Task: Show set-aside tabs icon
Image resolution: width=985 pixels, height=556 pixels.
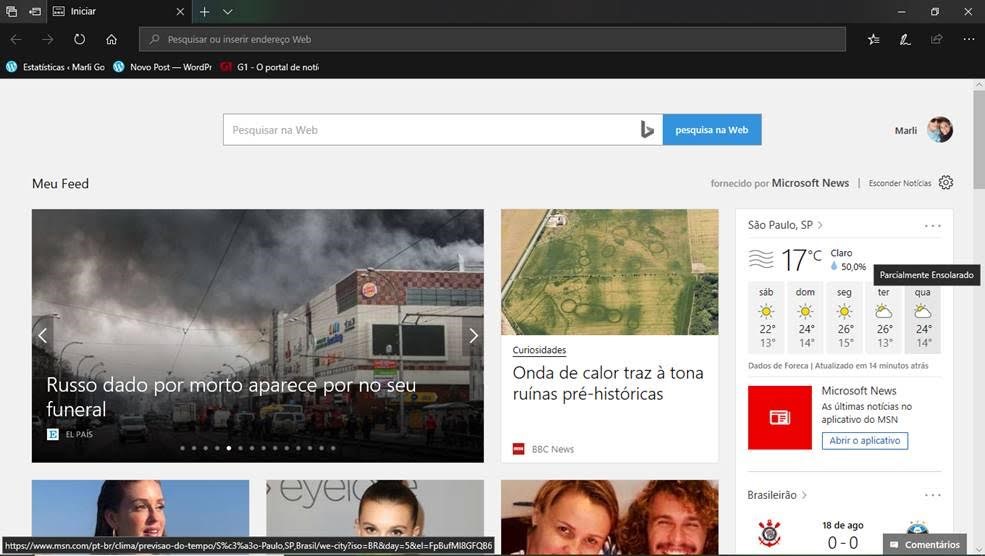Action: tap(12, 11)
